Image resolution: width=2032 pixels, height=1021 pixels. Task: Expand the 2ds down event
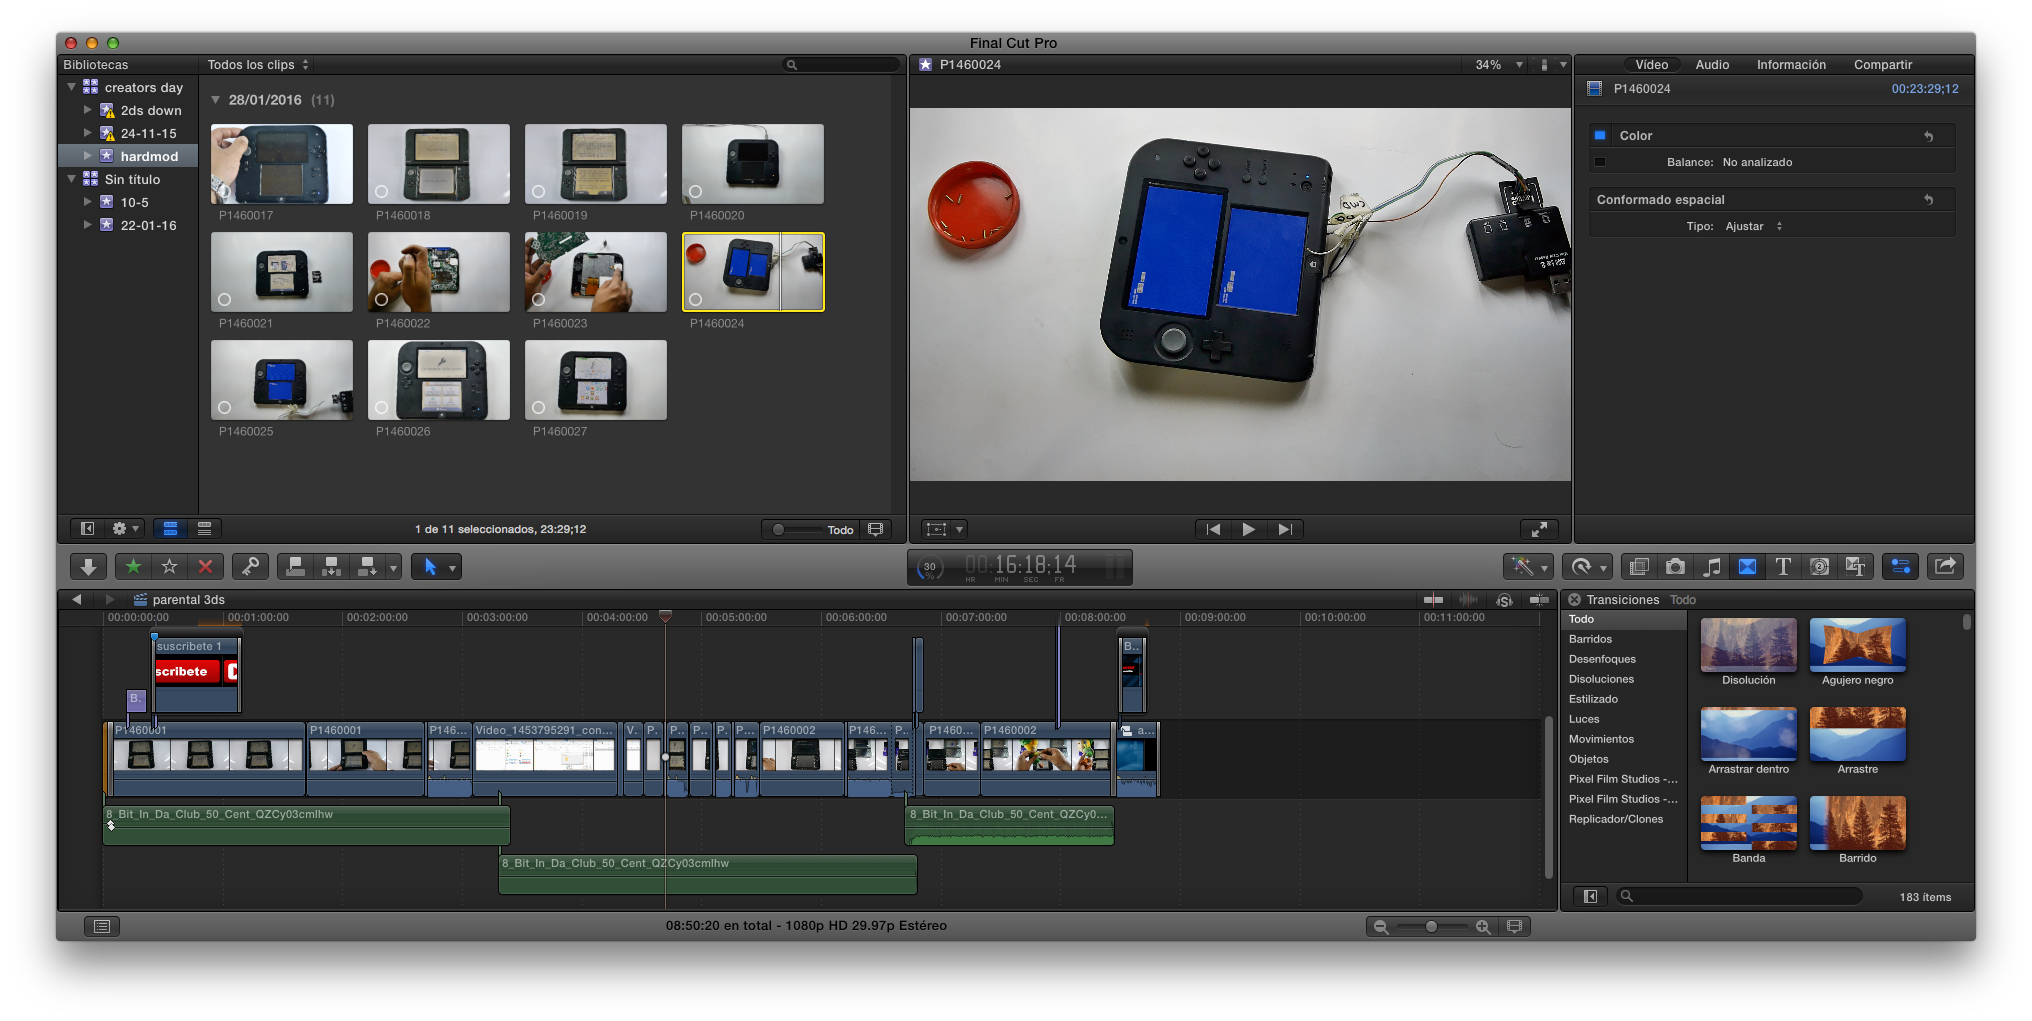pyautogui.click(x=87, y=110)
